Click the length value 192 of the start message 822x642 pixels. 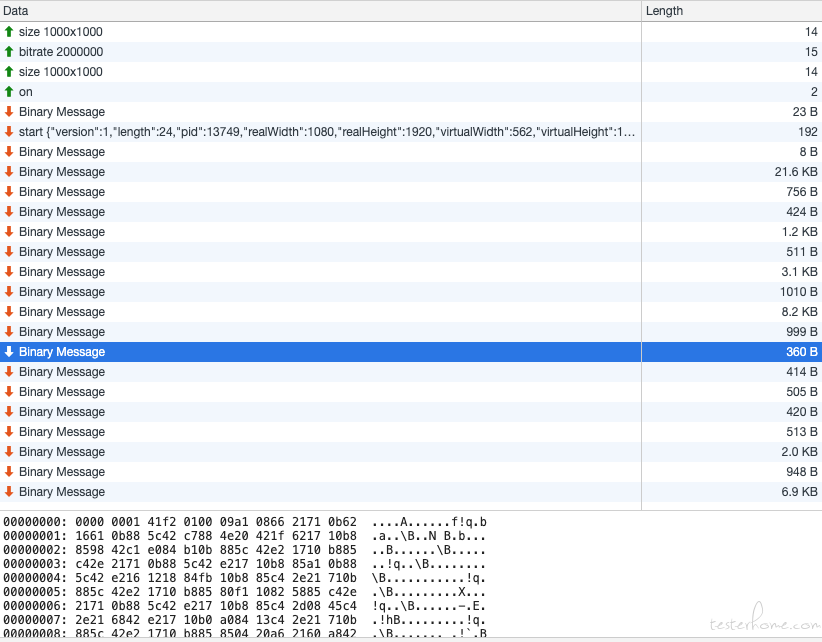coord(808,132)
